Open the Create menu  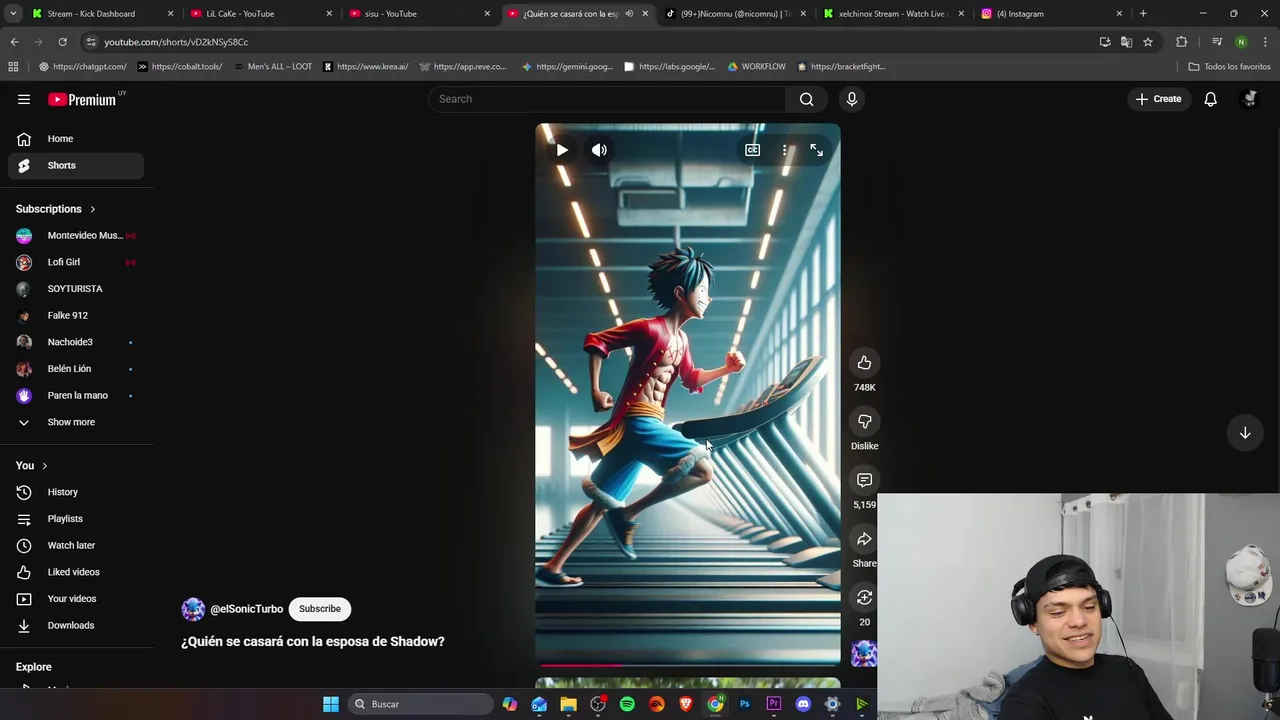[x=1159, y=99]
